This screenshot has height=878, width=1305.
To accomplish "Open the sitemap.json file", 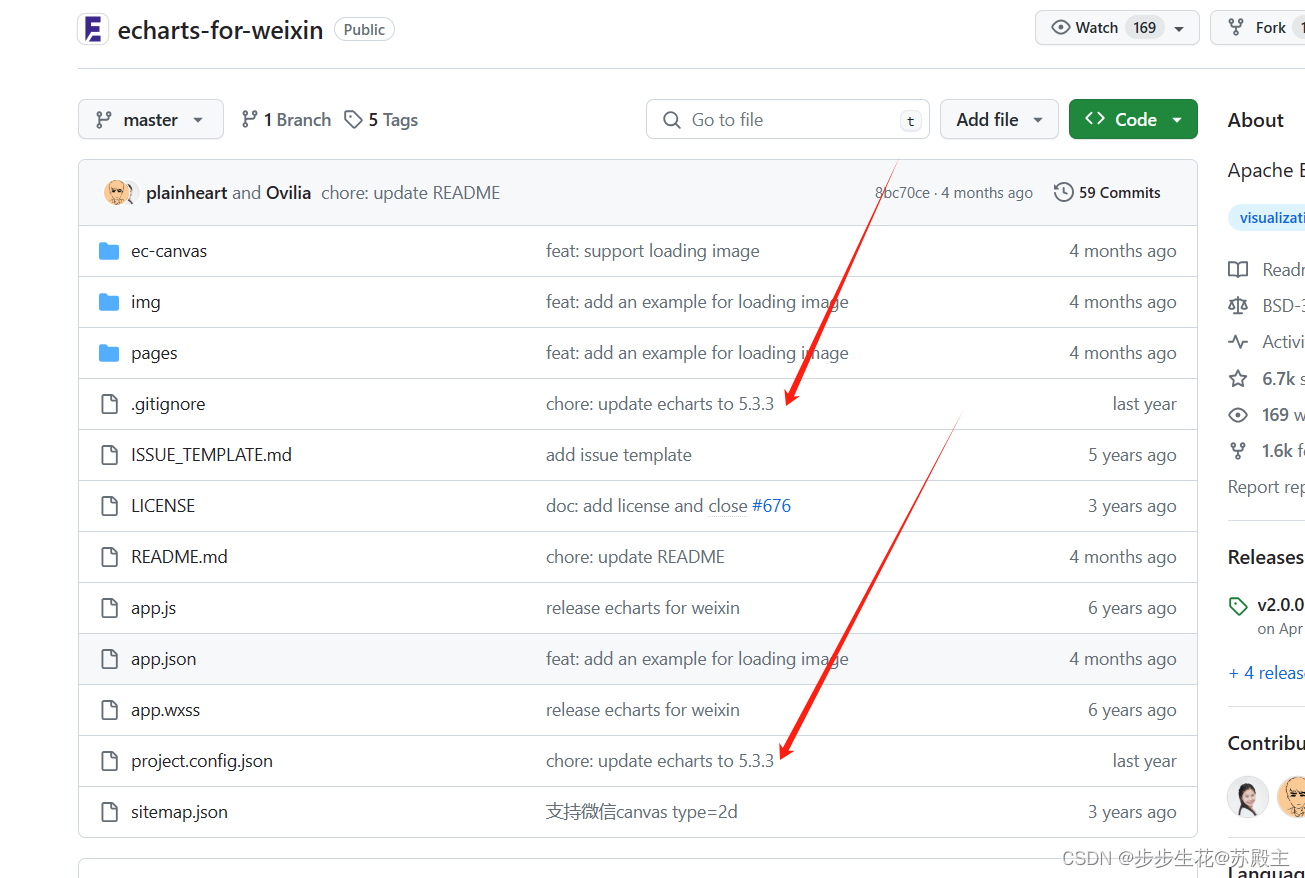I will tap(179, 812).
